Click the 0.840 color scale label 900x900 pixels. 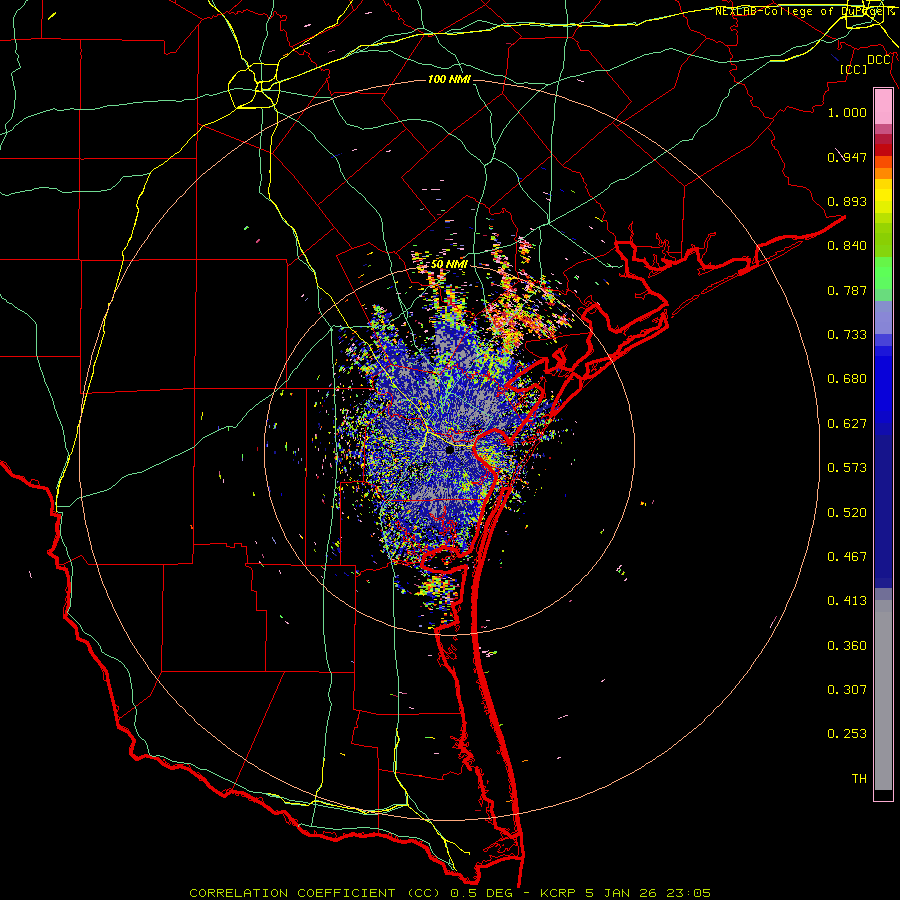point(847,246)
